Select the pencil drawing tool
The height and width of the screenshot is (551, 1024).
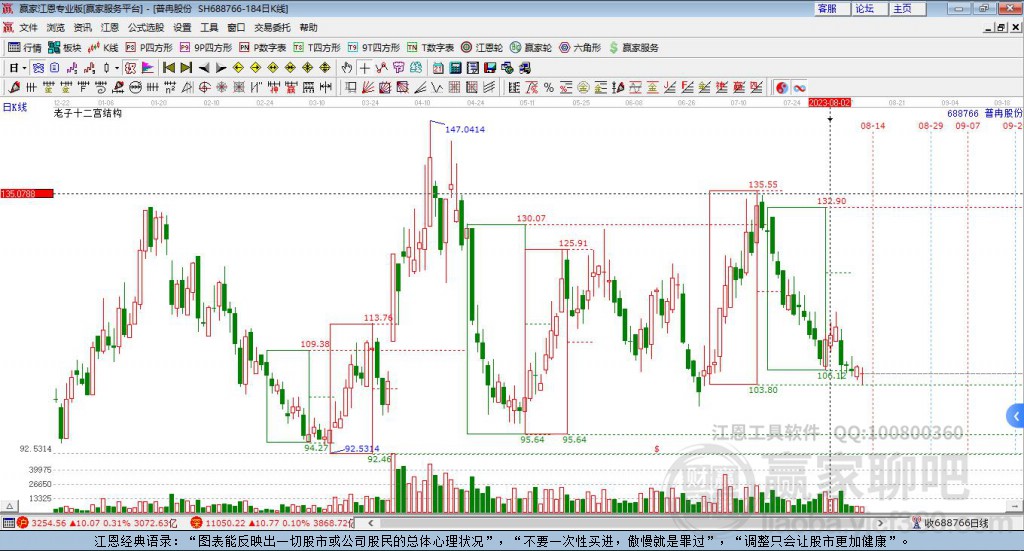pyautogui.click(x=14, y=87)
